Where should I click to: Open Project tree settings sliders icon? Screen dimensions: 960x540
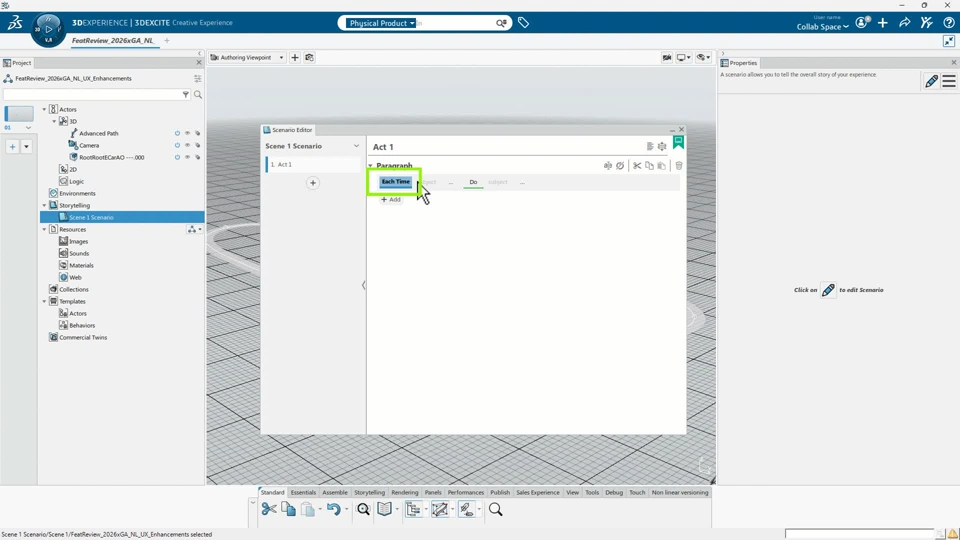[198, 78]
